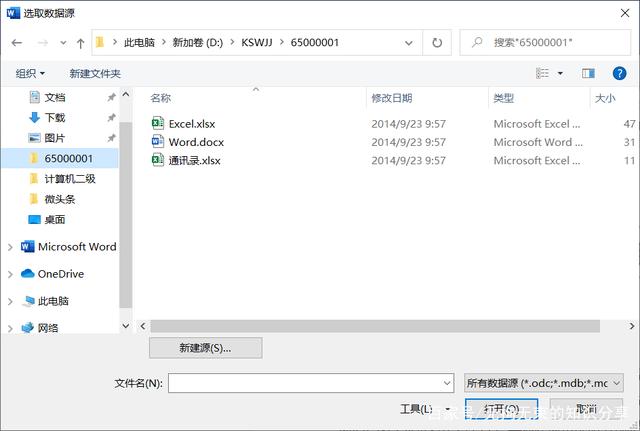Go back using the back arrow
640x431 pixels.
coord(17,42)
